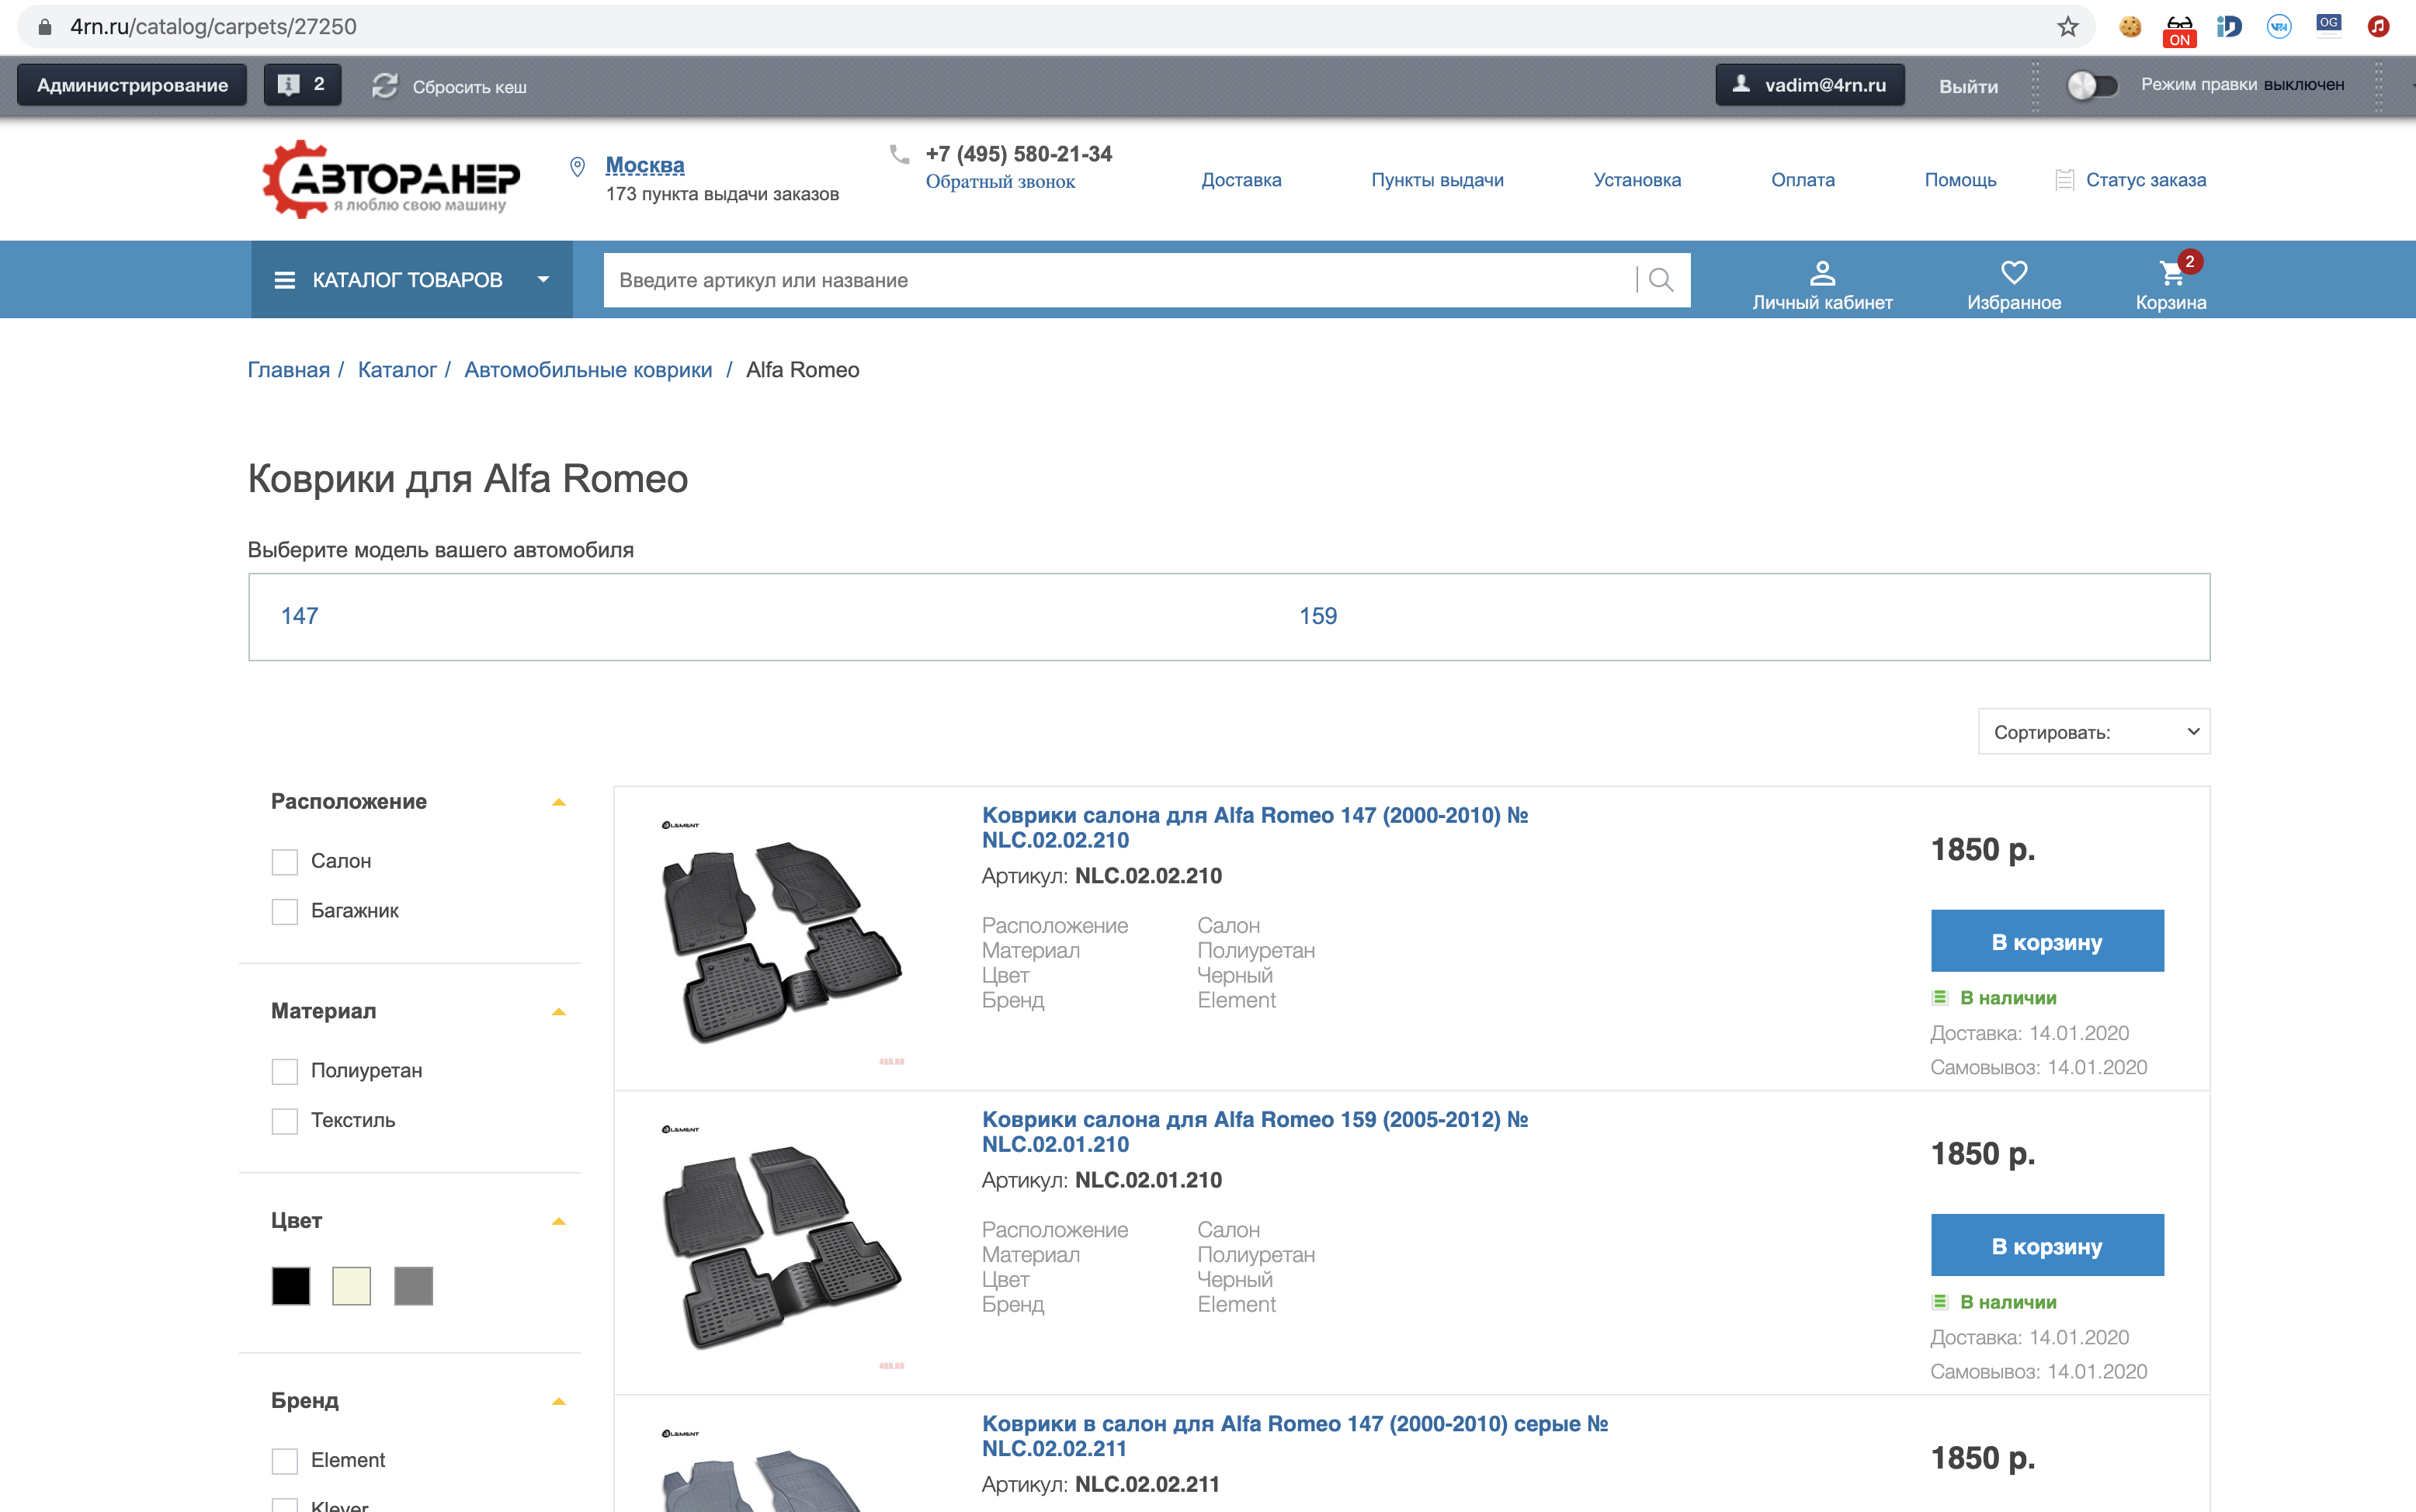The height and width of the screenshot is (1512, 2416).
Task: Click the browser address bar URL
Action: (x=213, y=27)
